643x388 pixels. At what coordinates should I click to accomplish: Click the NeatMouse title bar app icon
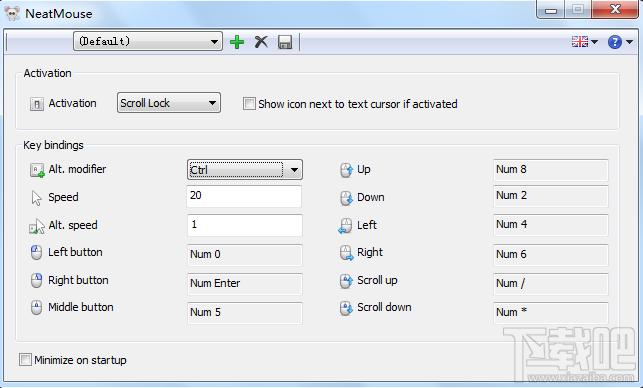(12, 14)
